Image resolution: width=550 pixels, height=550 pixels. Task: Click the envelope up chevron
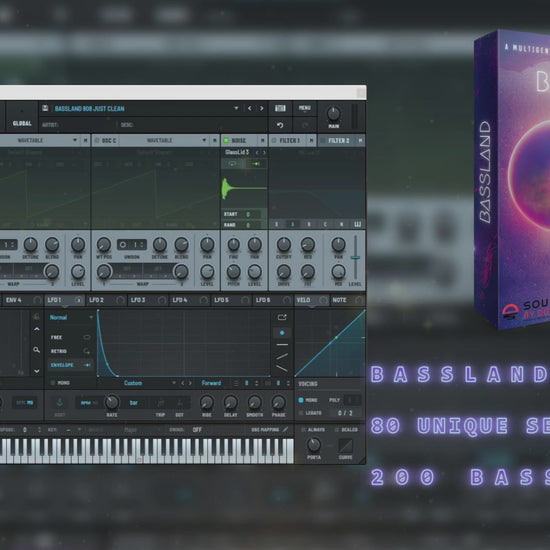click(36, 329)
